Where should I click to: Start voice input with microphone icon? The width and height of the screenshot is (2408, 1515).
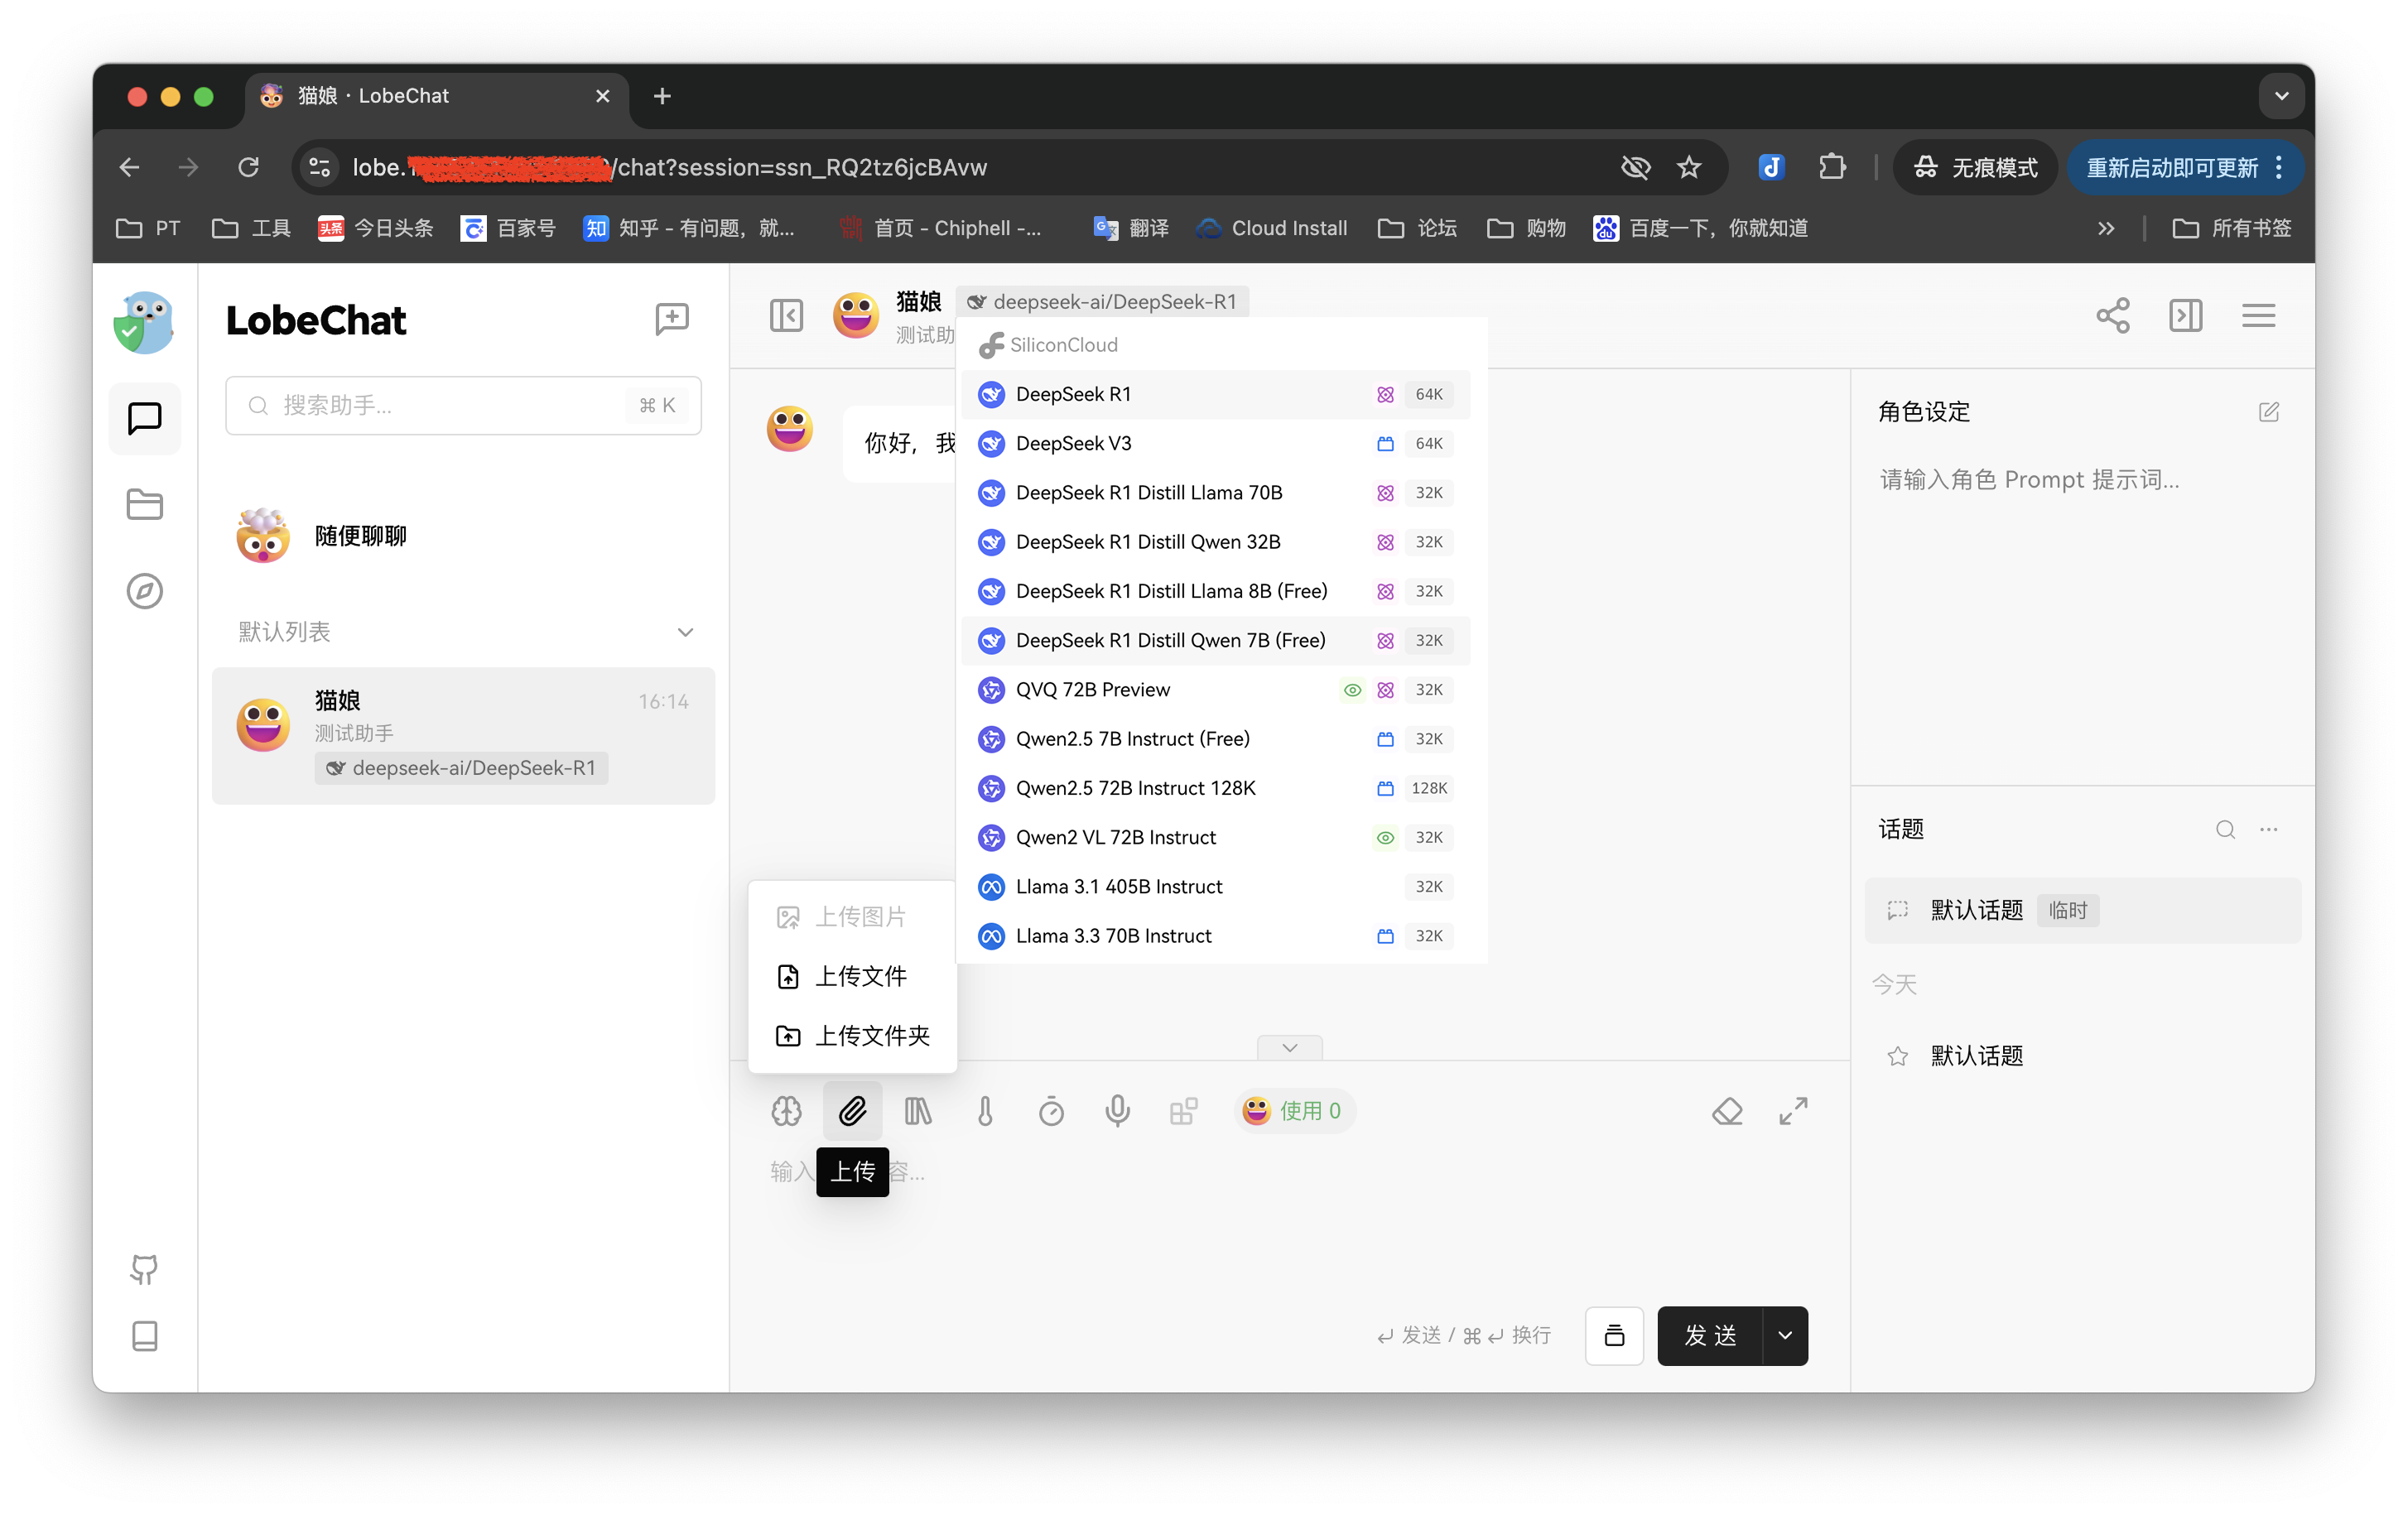(x=1118, y=1111)
